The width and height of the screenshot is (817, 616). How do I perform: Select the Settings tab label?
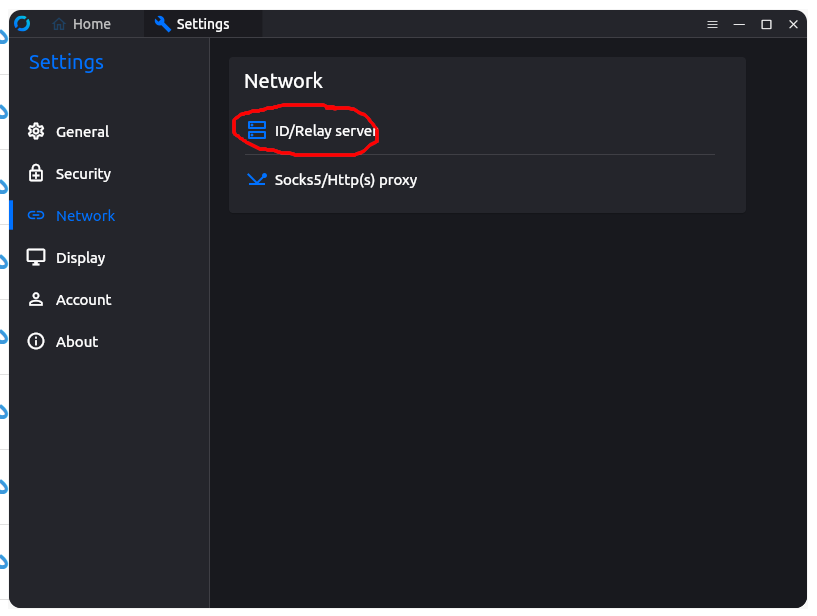pos(203,24)
